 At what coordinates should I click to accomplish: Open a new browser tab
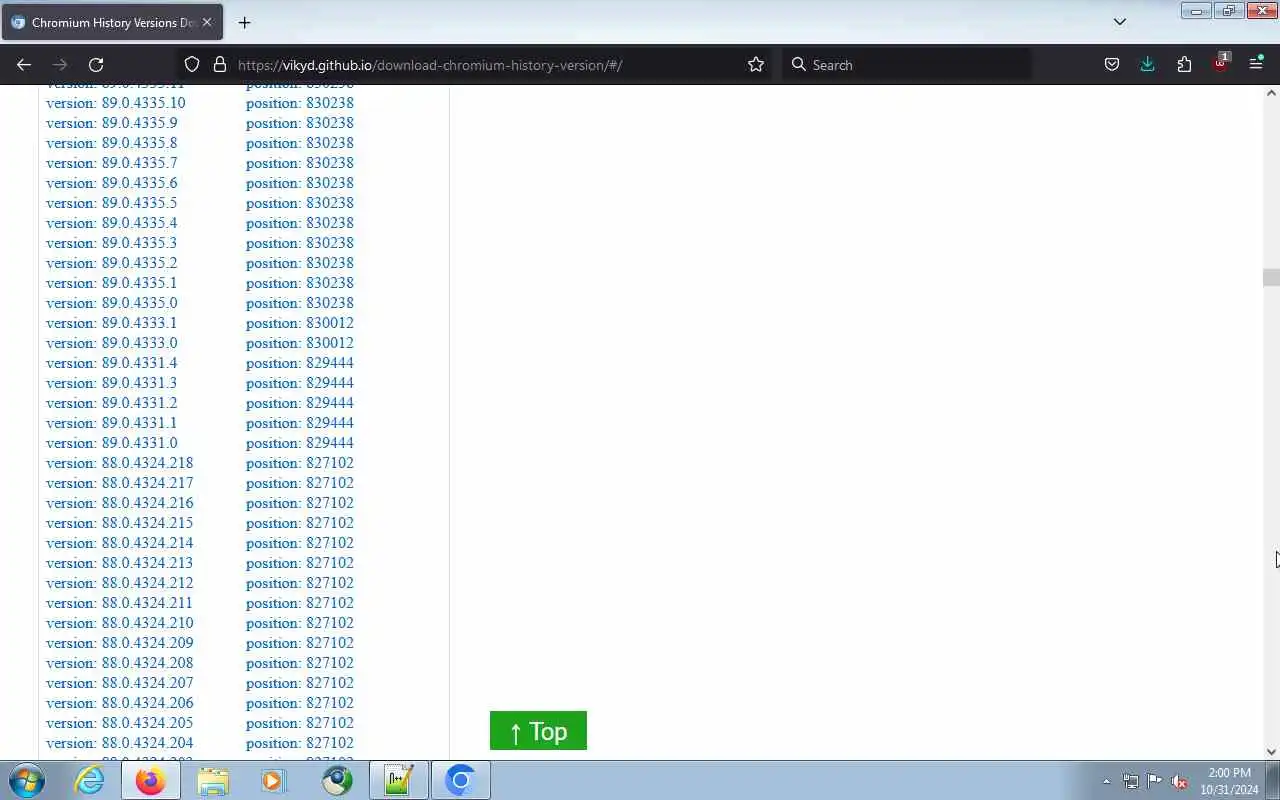(244, 22)
